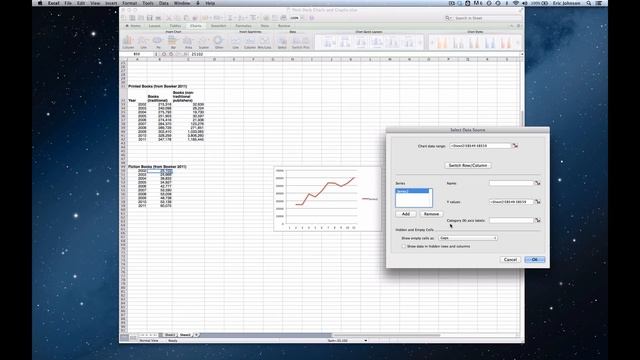Click the Remove series button
This screenshot has height=360, width=640.
pyautogui.click(x=431, y=214)
